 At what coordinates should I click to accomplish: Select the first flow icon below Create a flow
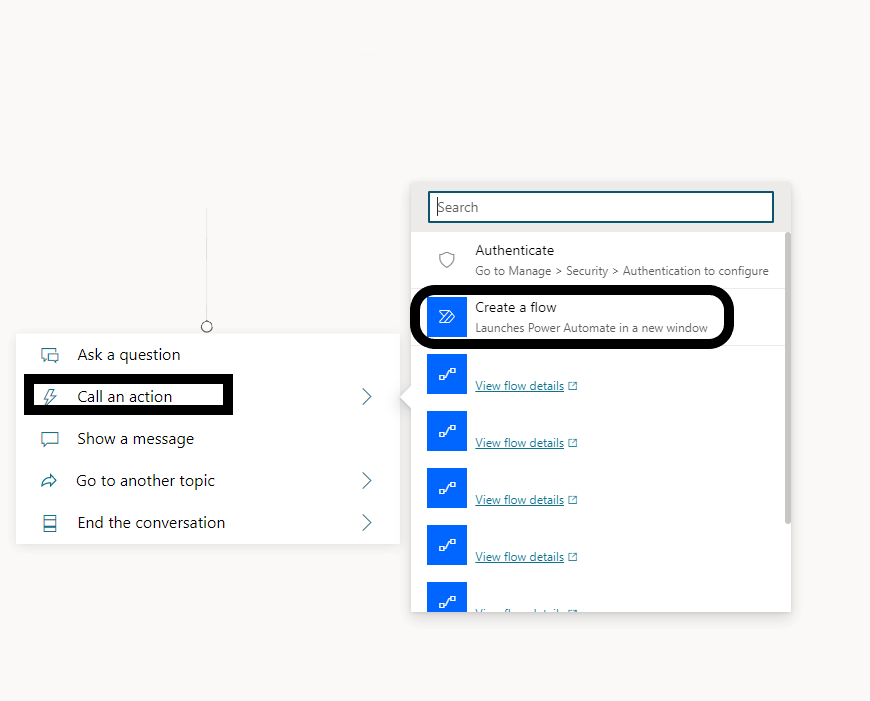tap(447, 374)
